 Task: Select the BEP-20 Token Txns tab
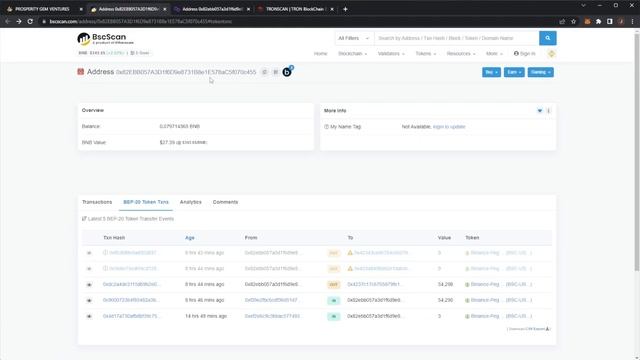pos(146,202)
